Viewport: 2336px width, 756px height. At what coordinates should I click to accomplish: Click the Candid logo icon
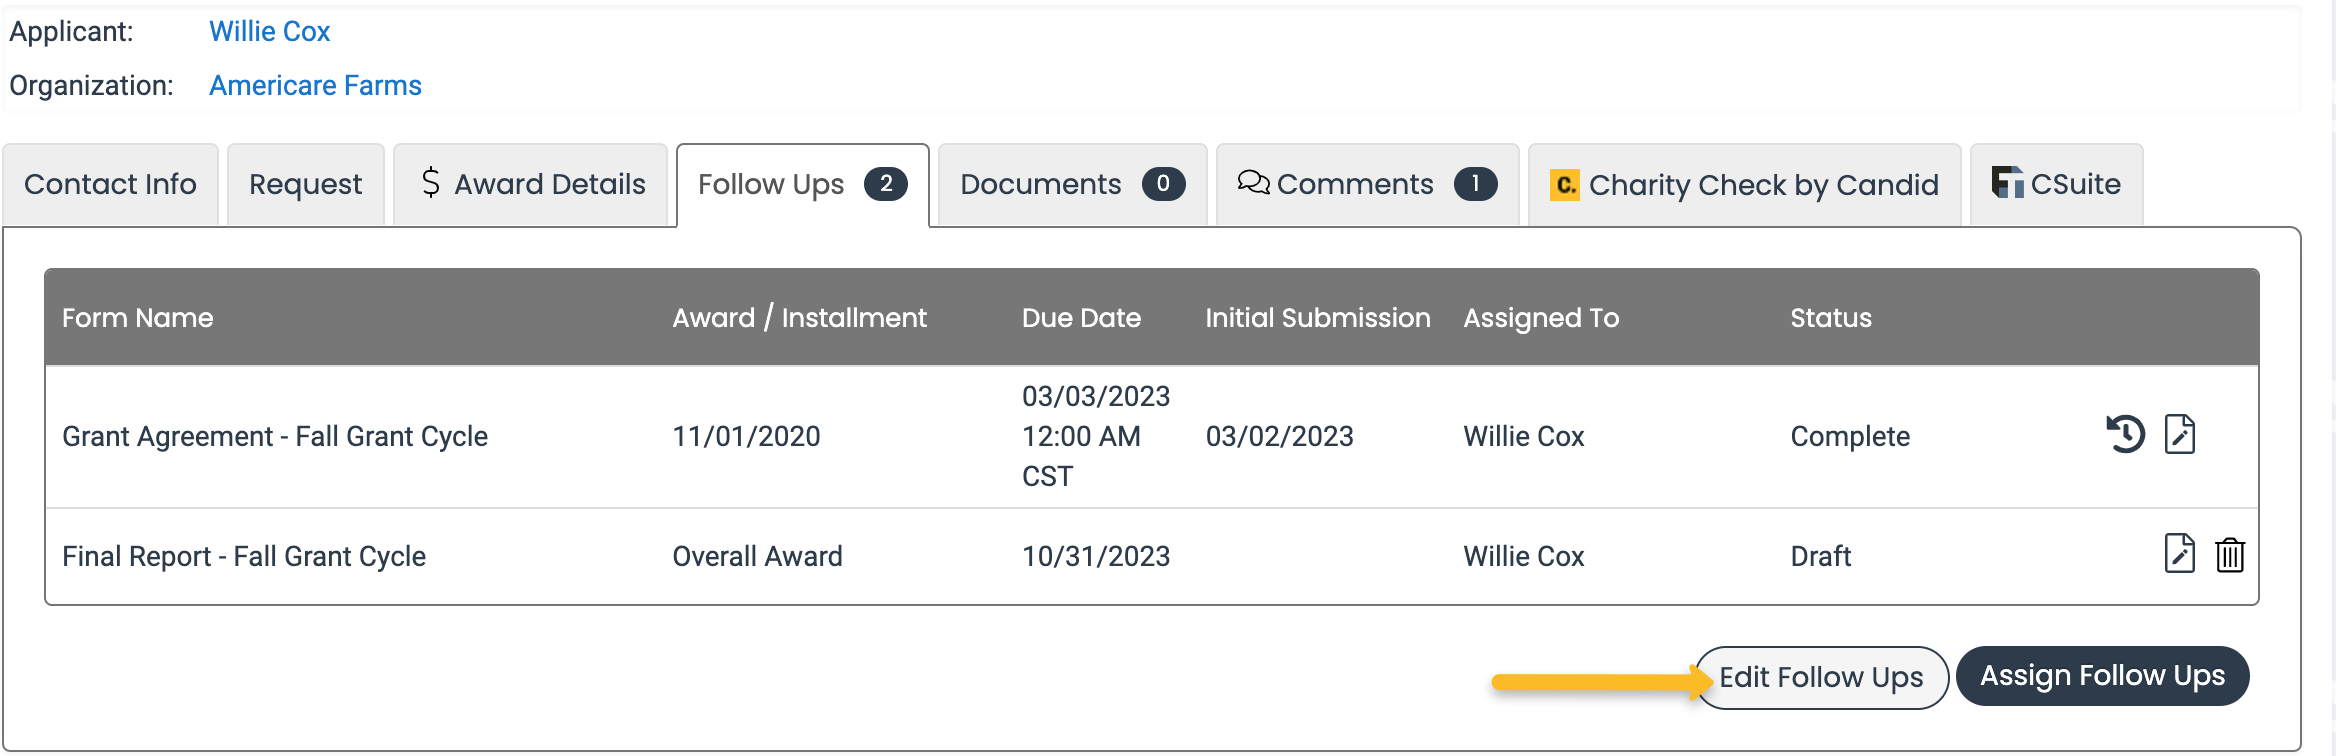1565,185
